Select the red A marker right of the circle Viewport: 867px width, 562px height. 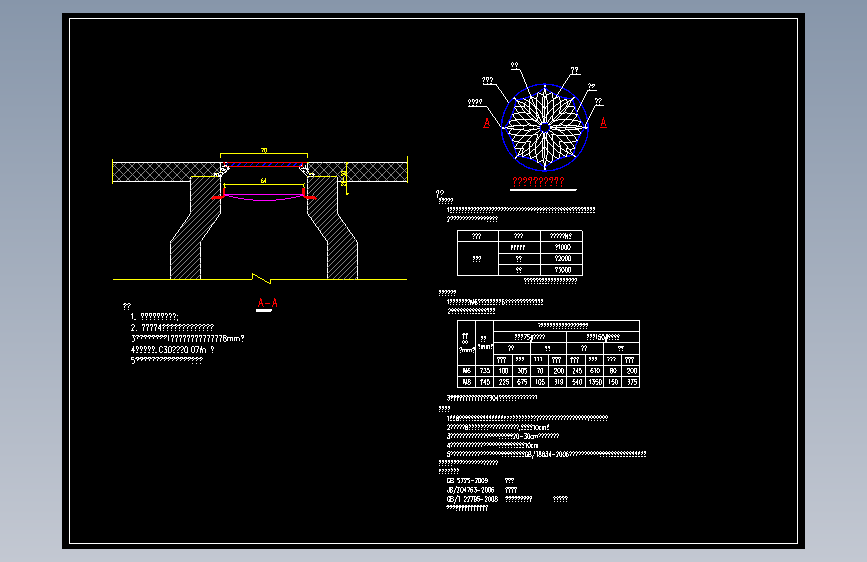point(603,123)
